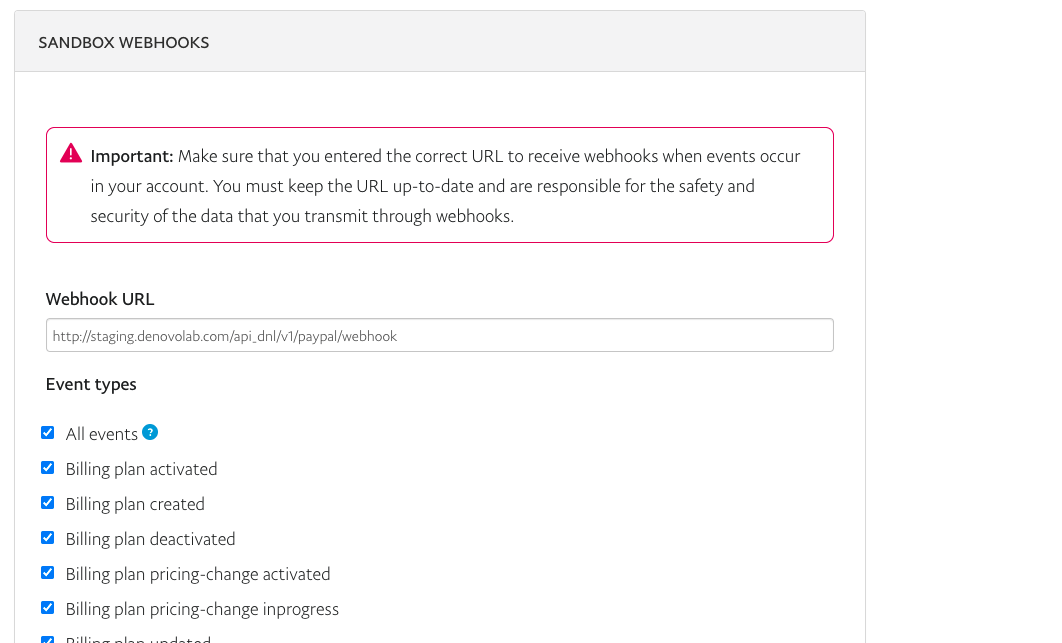Toggle Billing plan pricing-change inprogress checkbox
Screen dimensions: 1062x643
click(47, 608)
